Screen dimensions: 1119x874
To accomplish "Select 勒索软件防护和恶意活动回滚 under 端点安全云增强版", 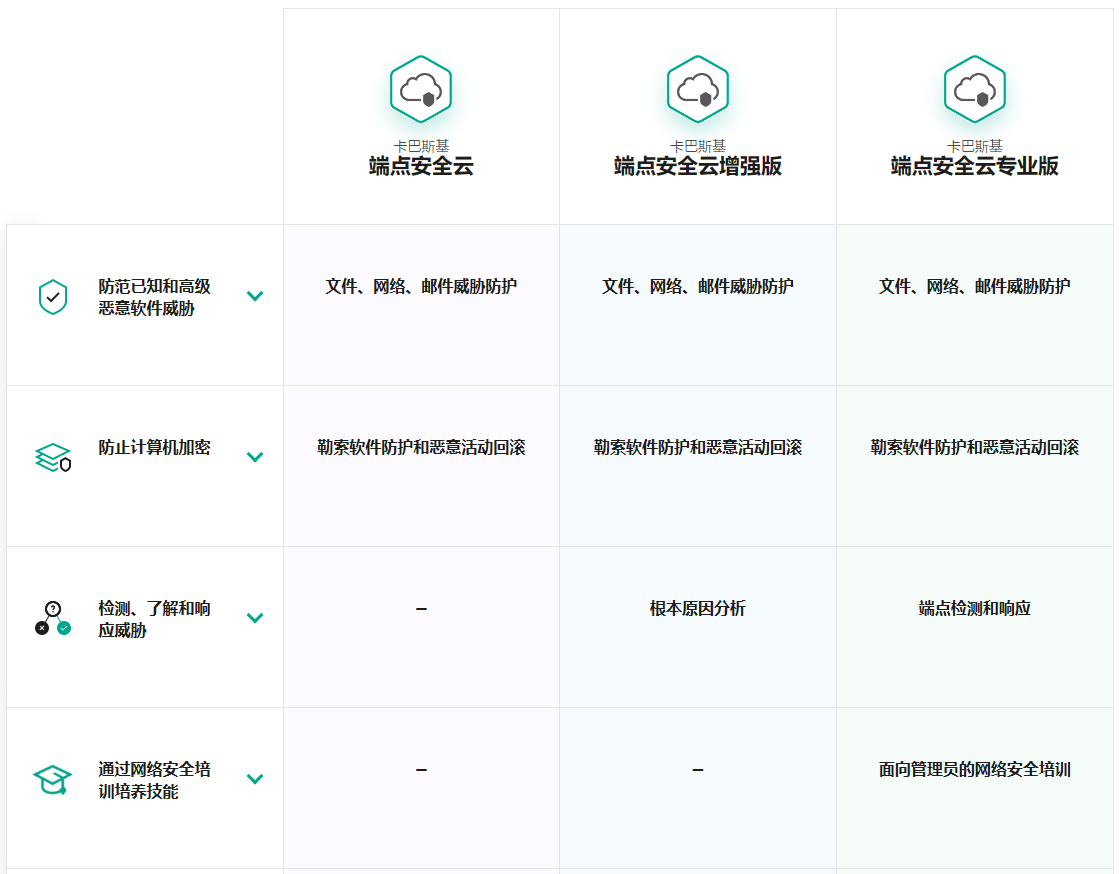I will (698, 447).
